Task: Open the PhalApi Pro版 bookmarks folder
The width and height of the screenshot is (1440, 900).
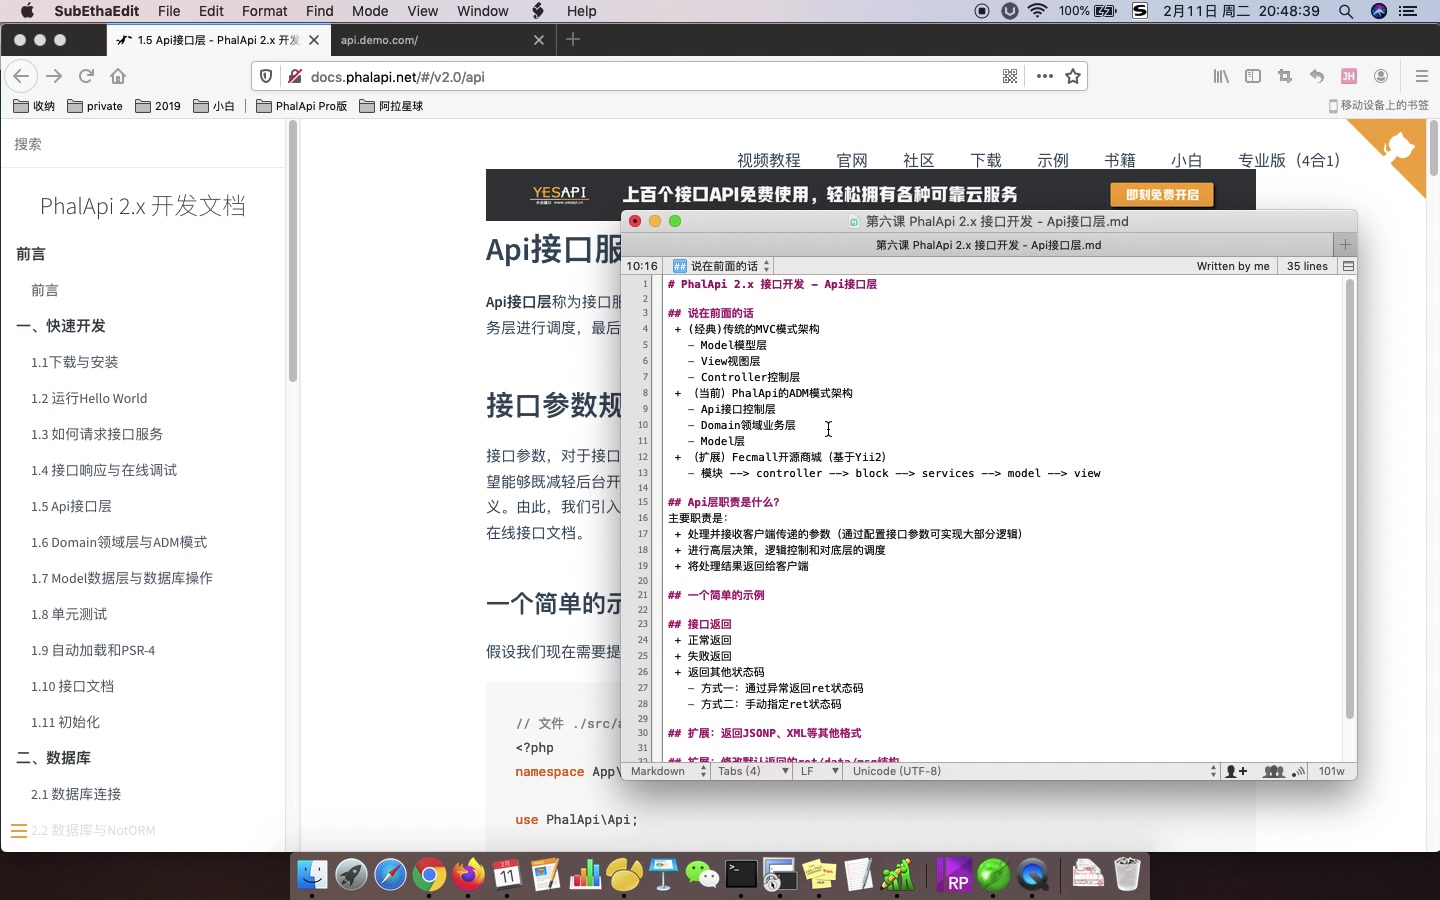Action: (302, 106)
